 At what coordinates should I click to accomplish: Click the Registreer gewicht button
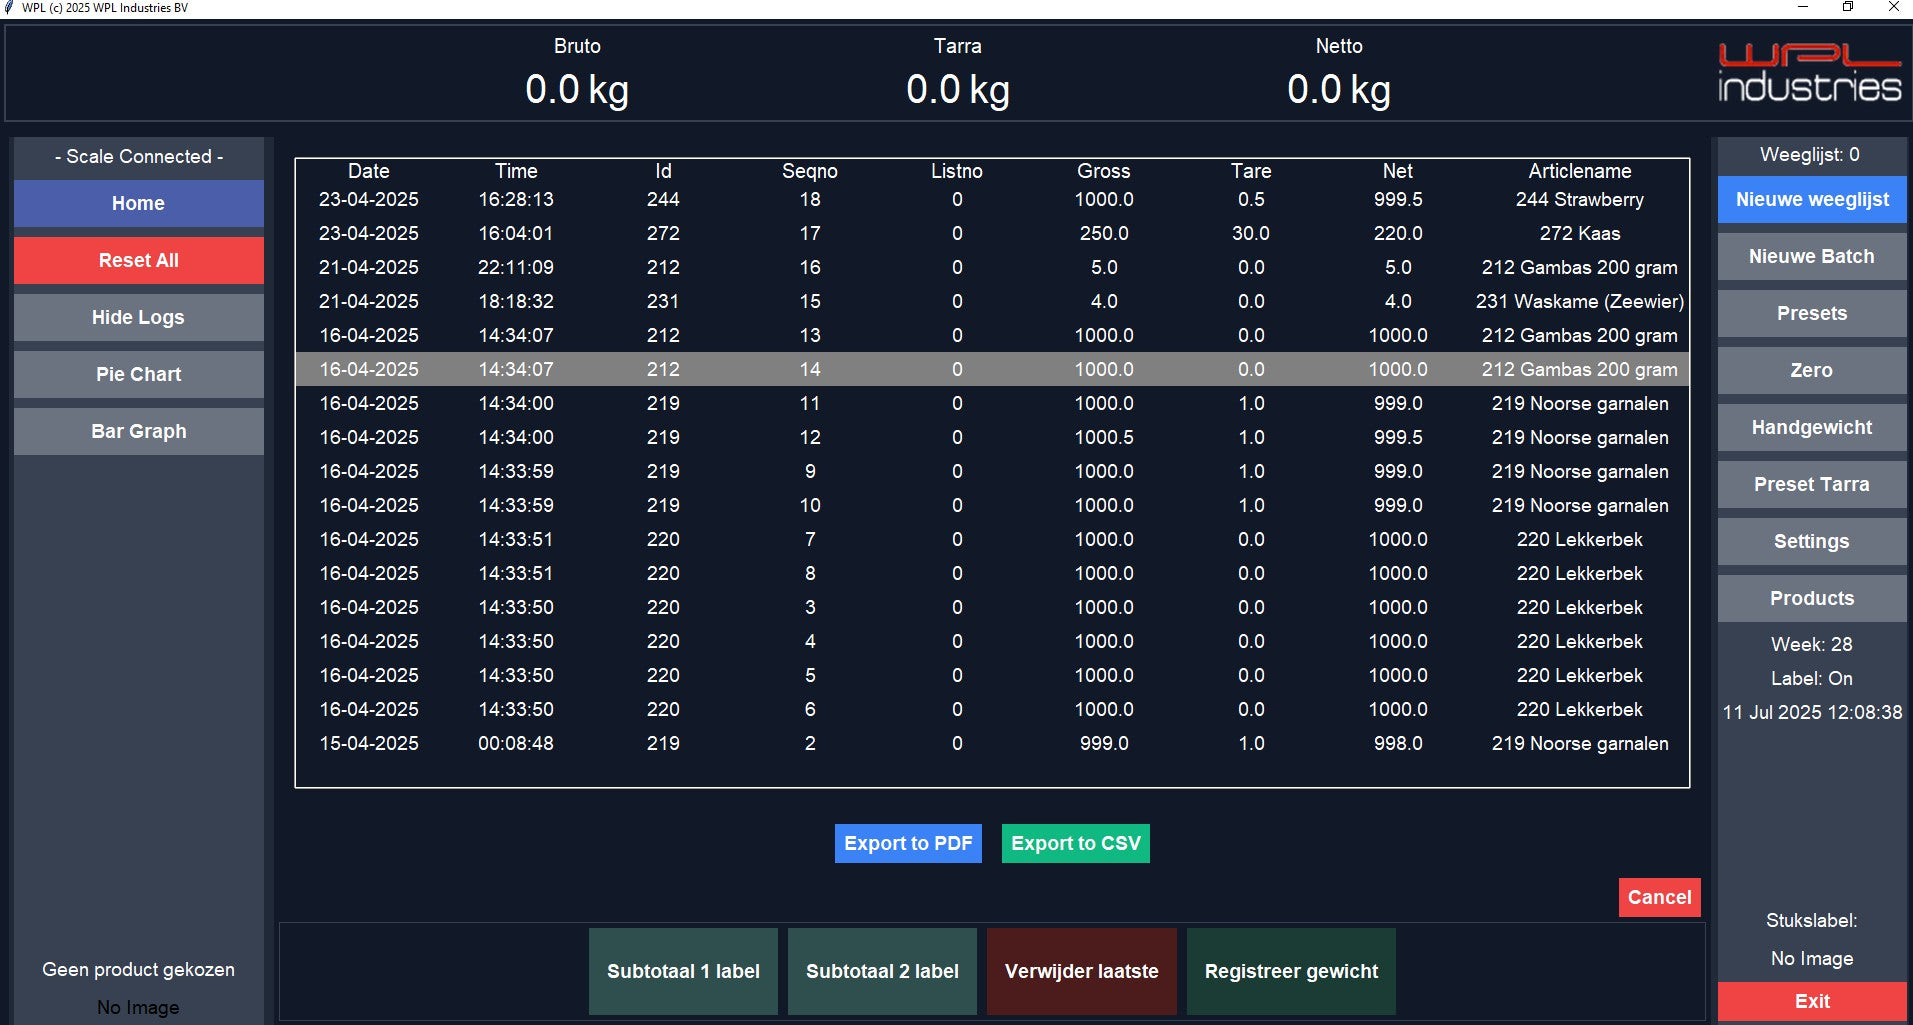coord(1291,971)
